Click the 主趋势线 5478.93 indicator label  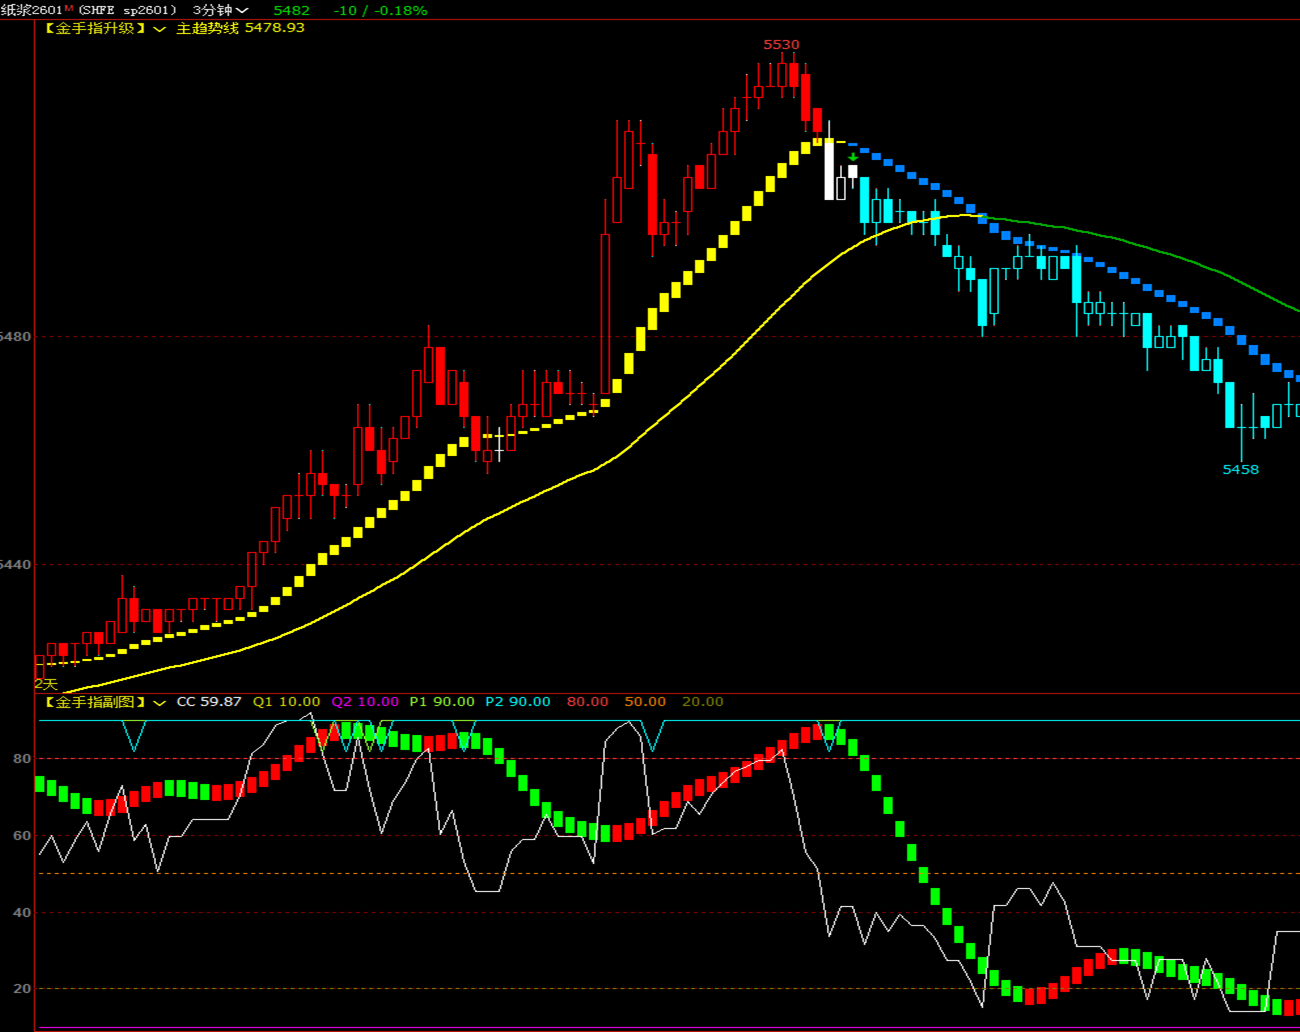[x=240, y=28]
